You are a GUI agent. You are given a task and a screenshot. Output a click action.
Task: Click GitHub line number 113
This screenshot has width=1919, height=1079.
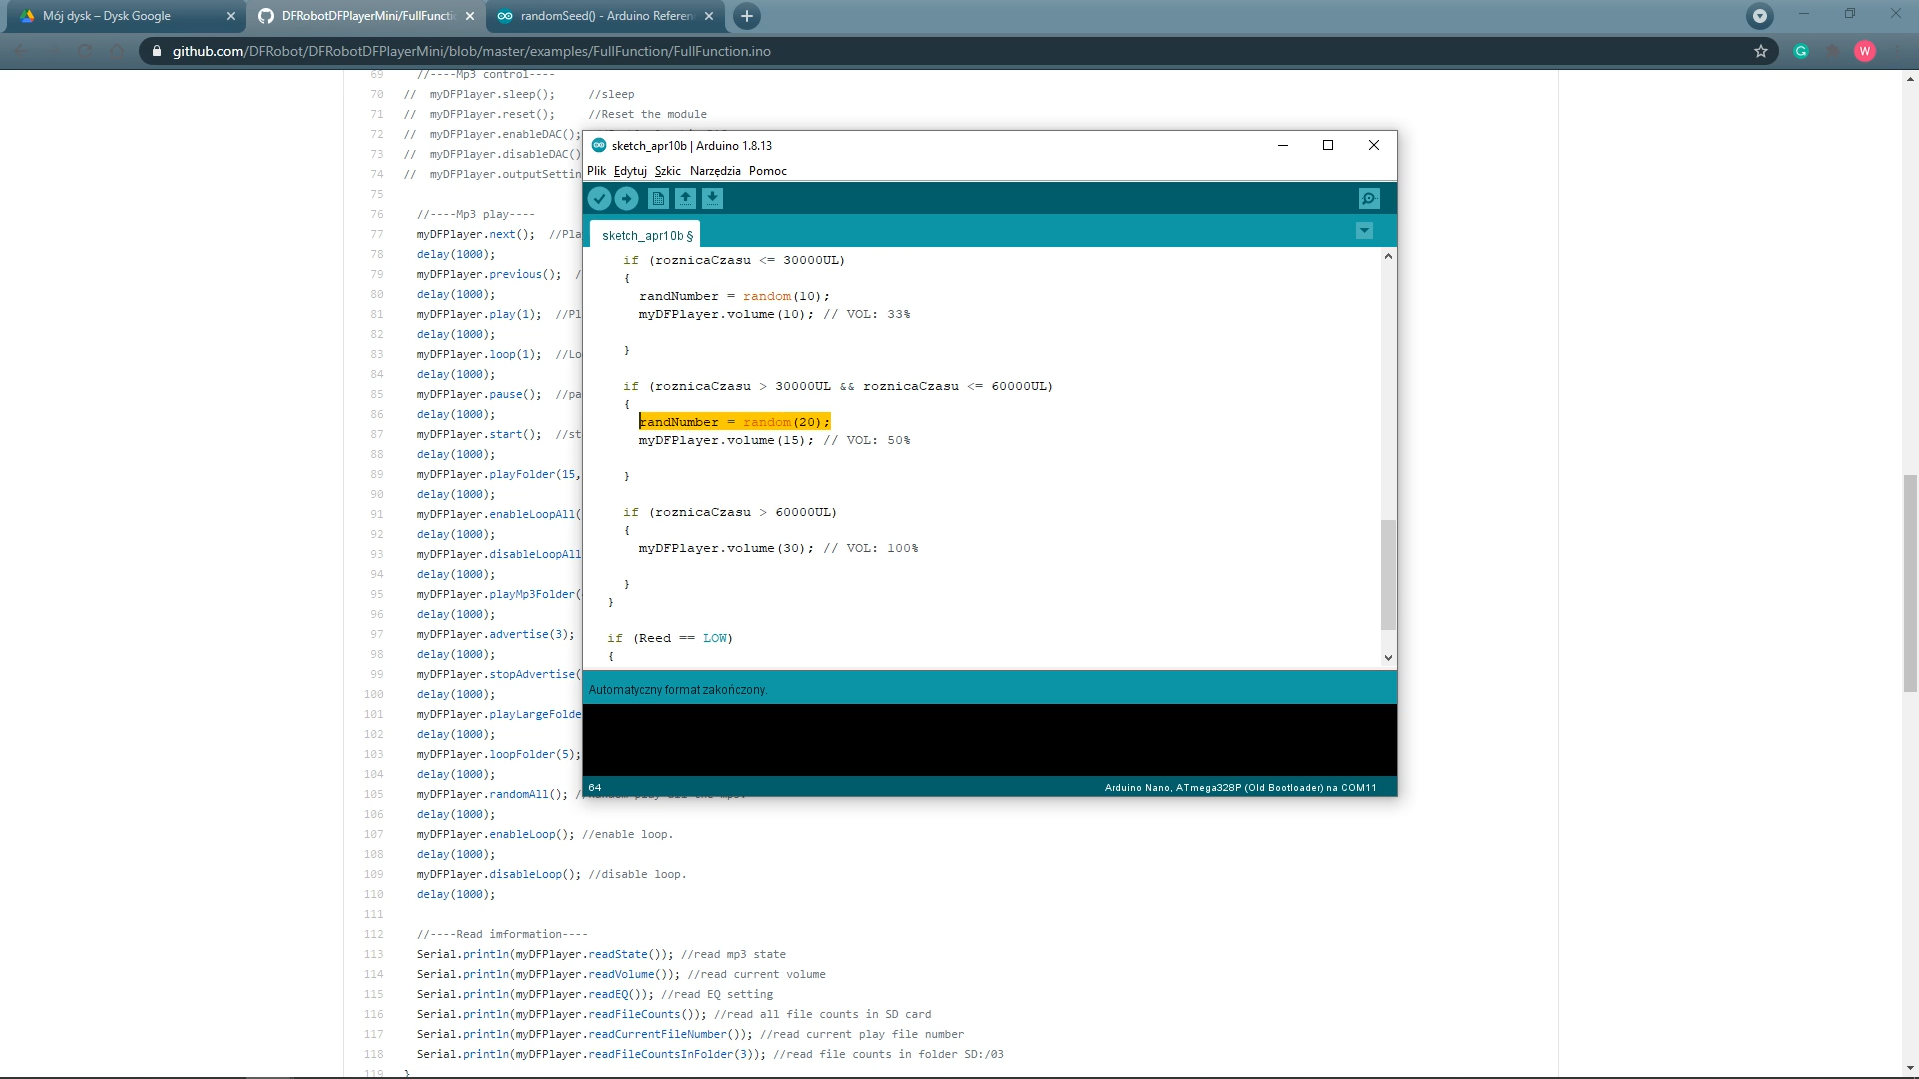(374, 954)
